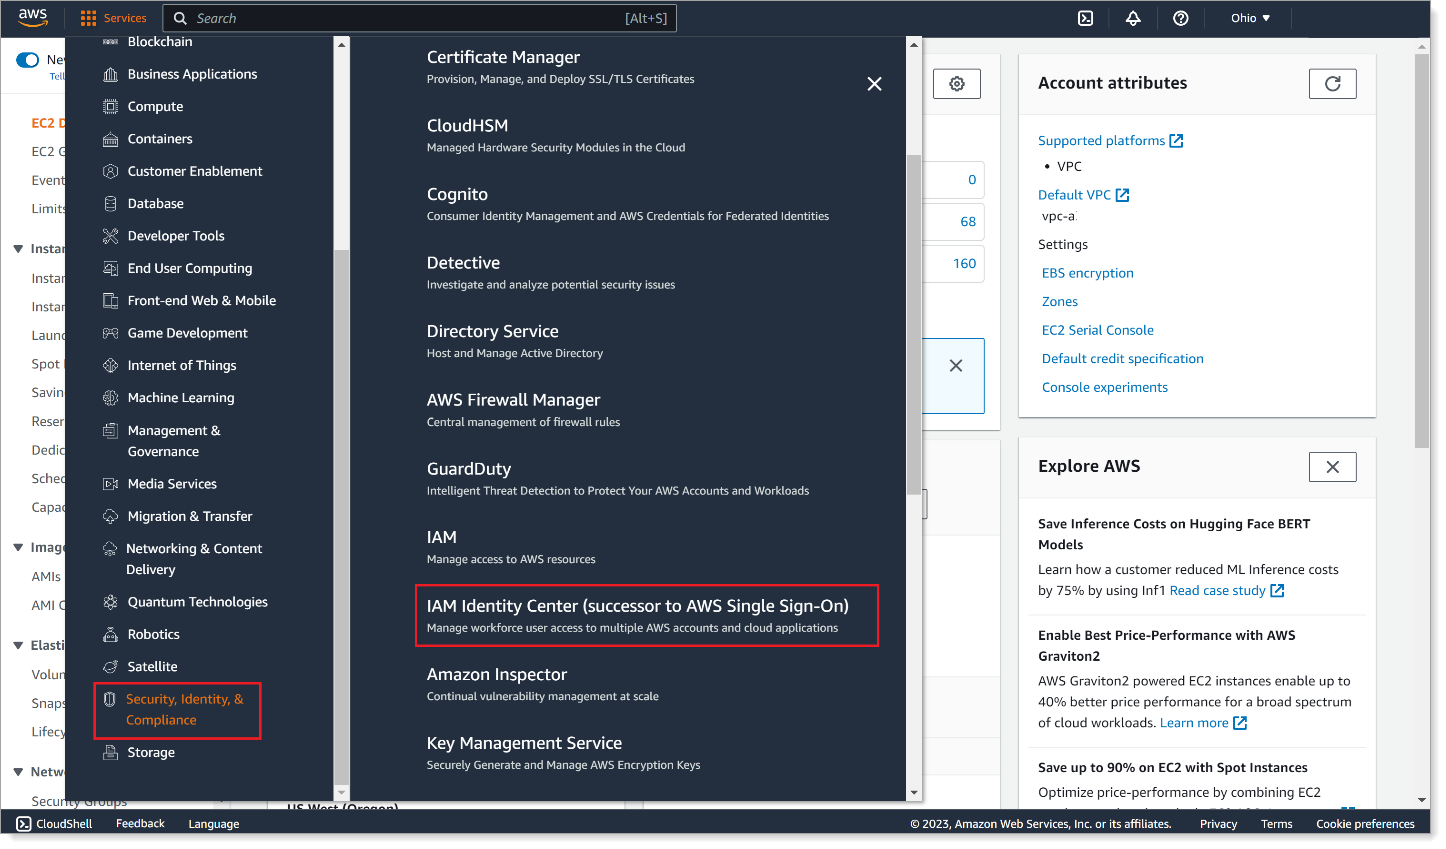Click the Services grid icon

(88, 18)
